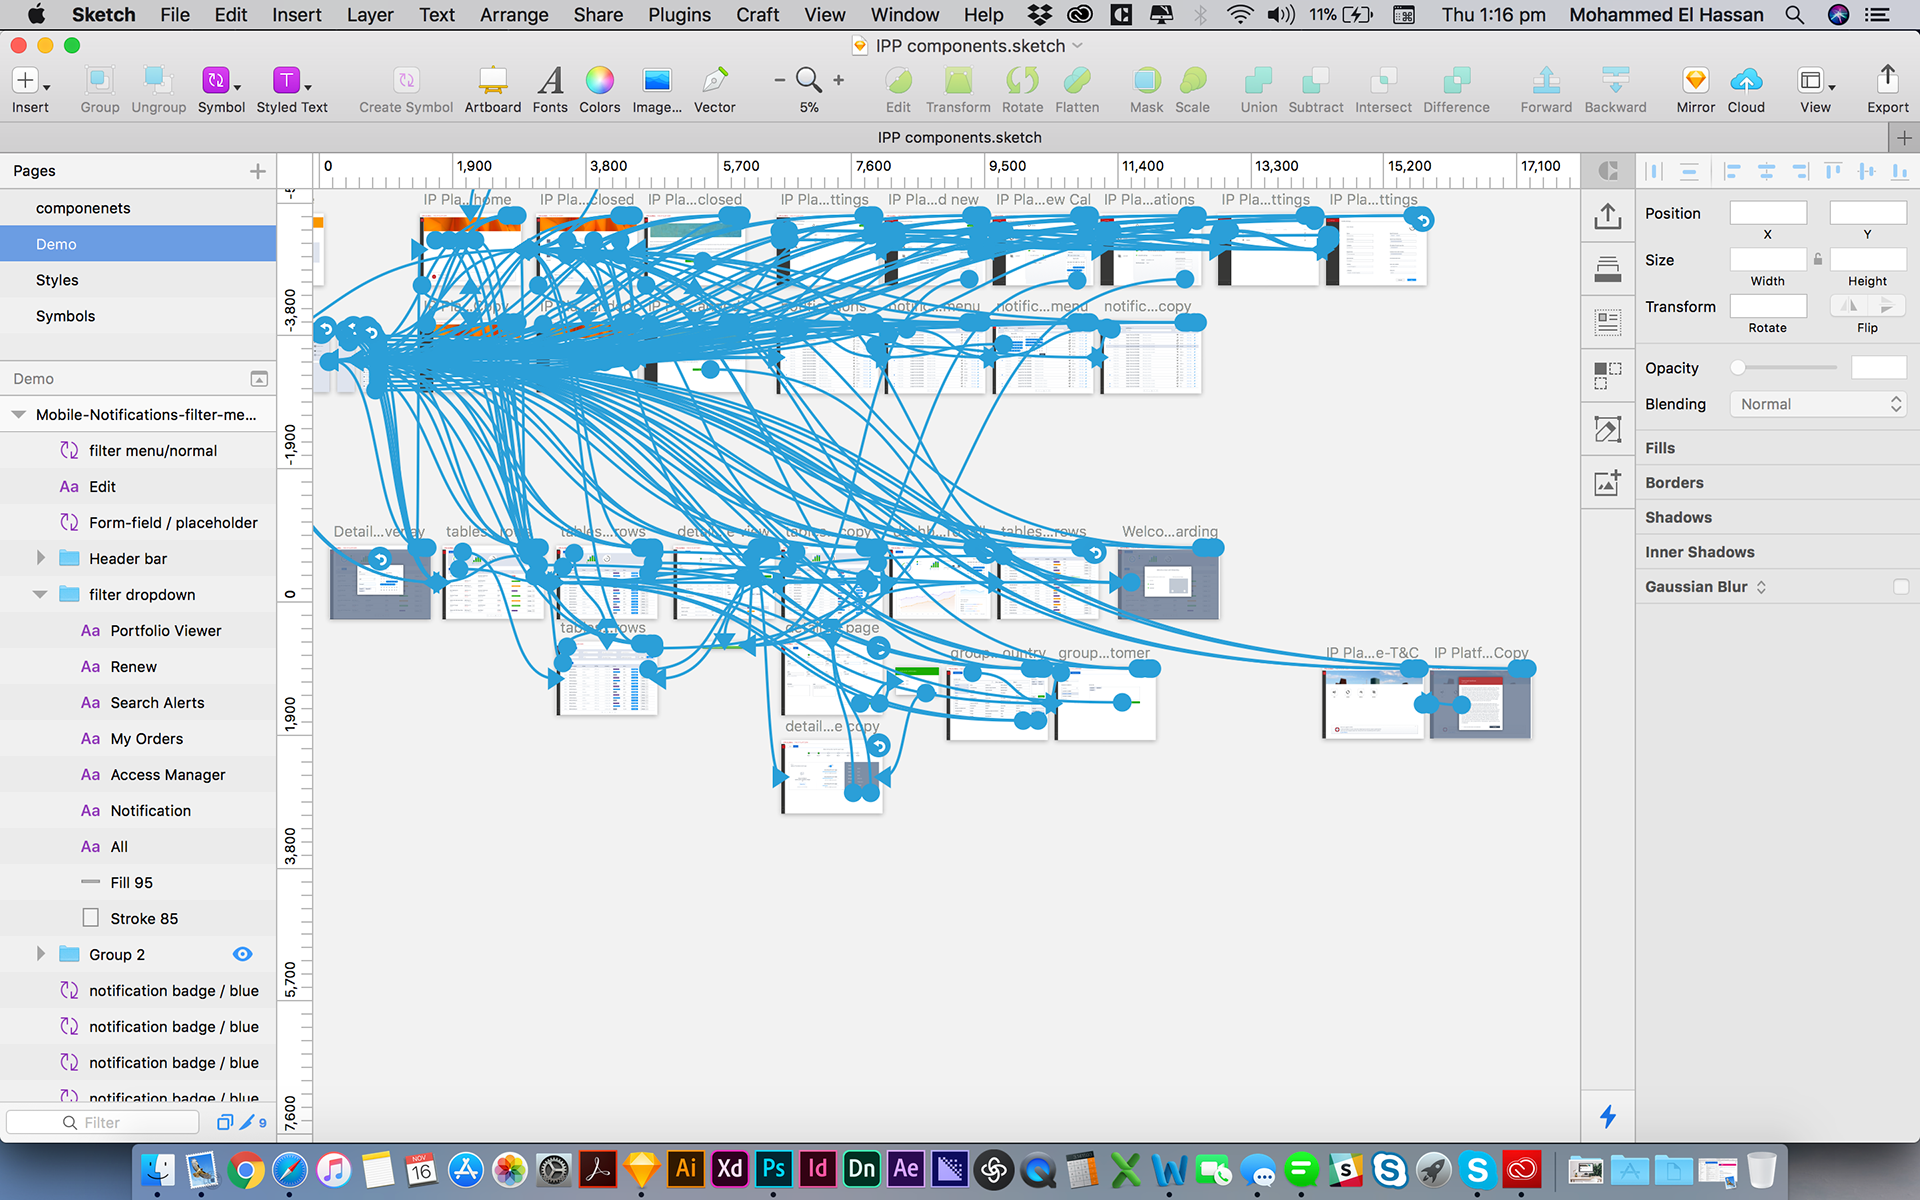
Task: Click the Create Symbol toolbar icon
Action: [405, 82]
